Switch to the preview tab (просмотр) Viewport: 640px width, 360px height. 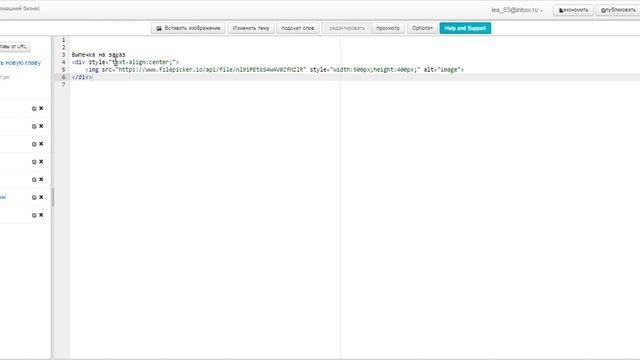click(388, 28)
